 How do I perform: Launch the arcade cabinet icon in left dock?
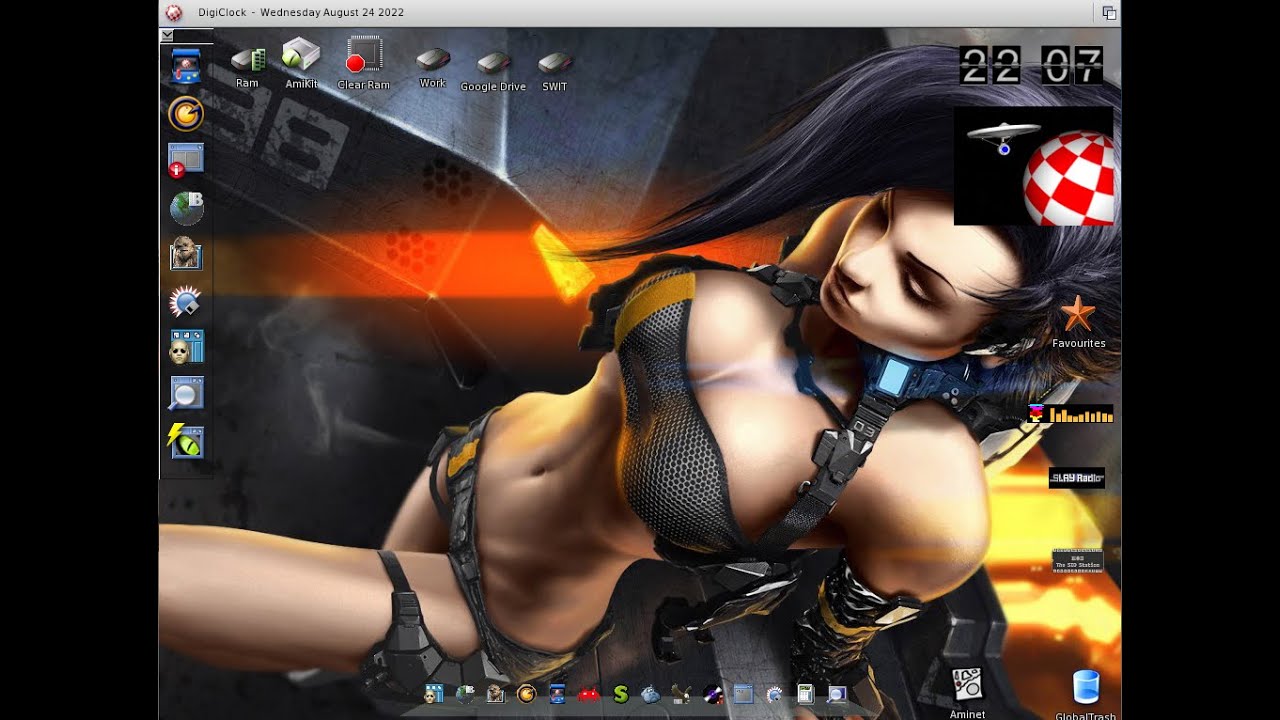186,67
